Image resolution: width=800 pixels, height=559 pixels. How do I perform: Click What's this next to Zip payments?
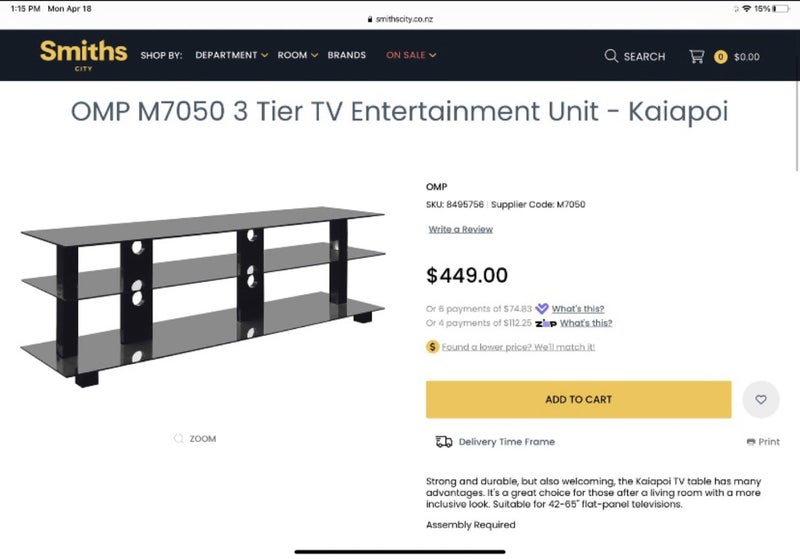[x=586, y=323]
